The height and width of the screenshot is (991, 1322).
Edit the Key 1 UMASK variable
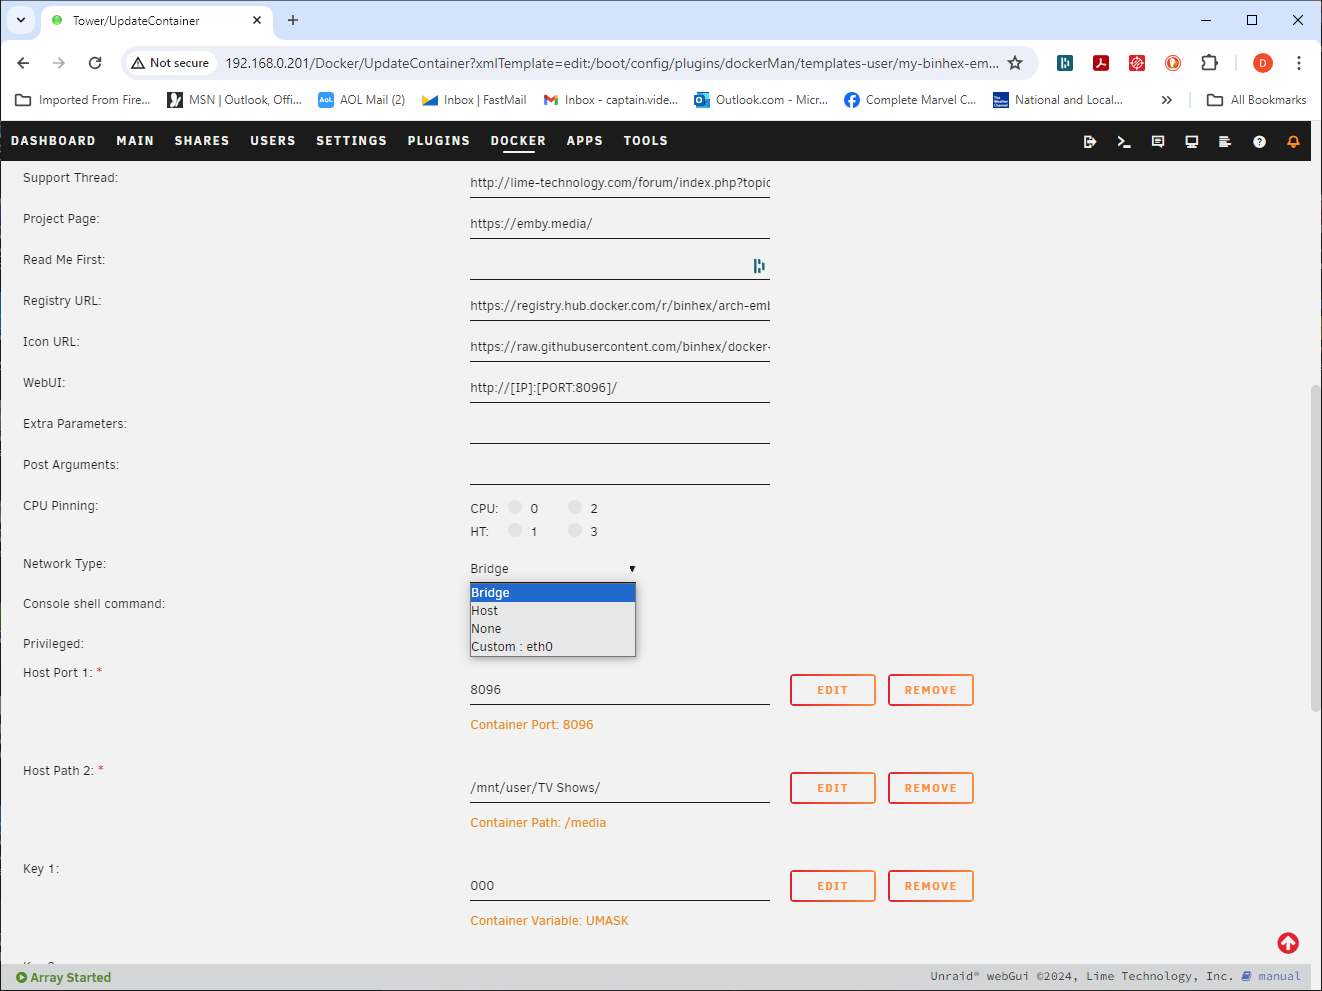[x=833, y=886]
